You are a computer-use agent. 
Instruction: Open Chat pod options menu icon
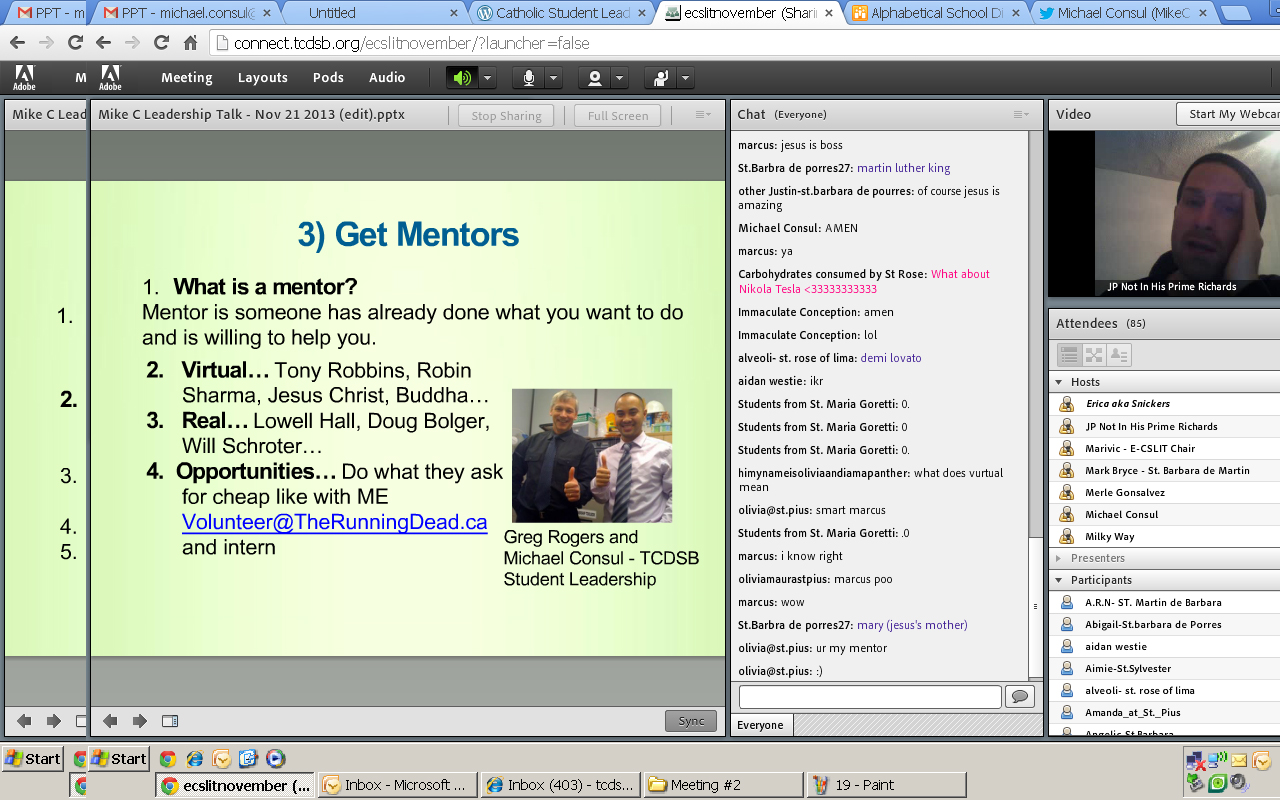coord(1020,115)
